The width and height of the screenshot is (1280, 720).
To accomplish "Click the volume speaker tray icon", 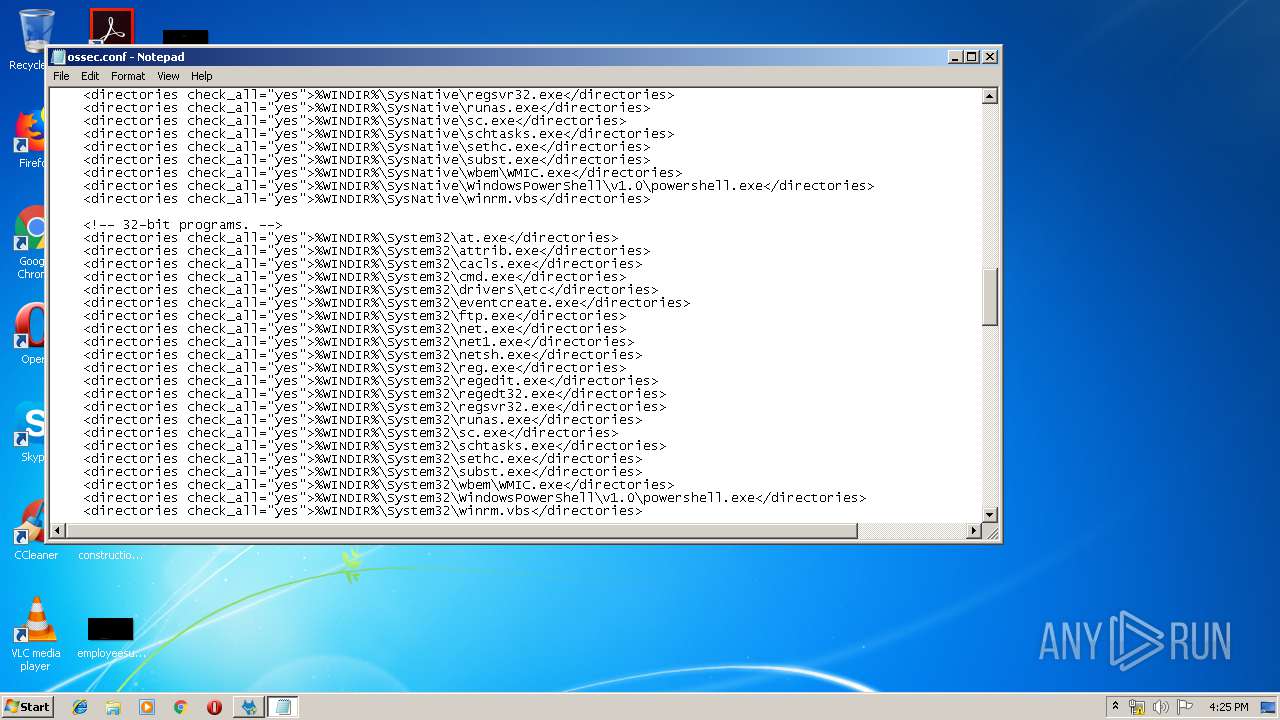I will tap(1161, 707).
